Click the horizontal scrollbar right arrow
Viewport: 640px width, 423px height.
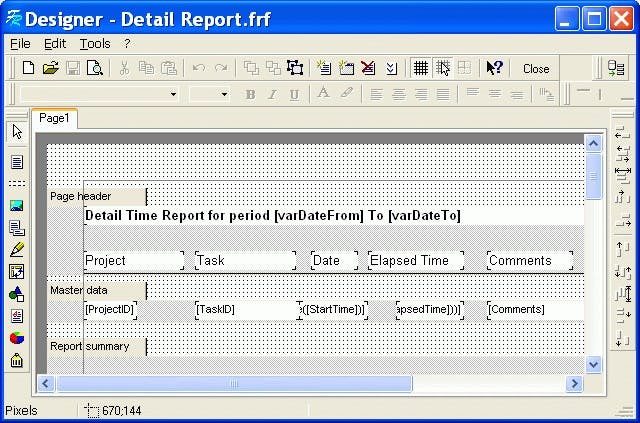[574, 383]
